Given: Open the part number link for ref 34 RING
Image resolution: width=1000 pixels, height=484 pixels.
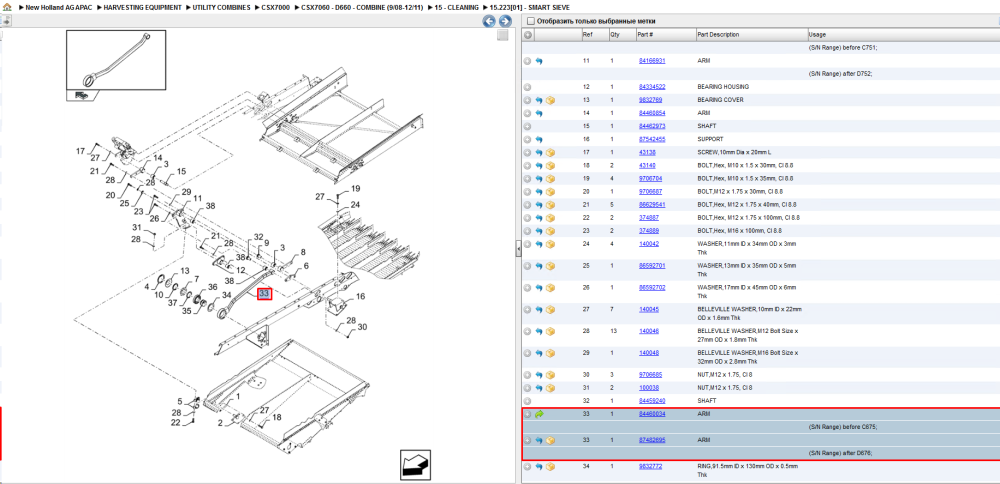Looking at the screenshot, I should (650, 467).
